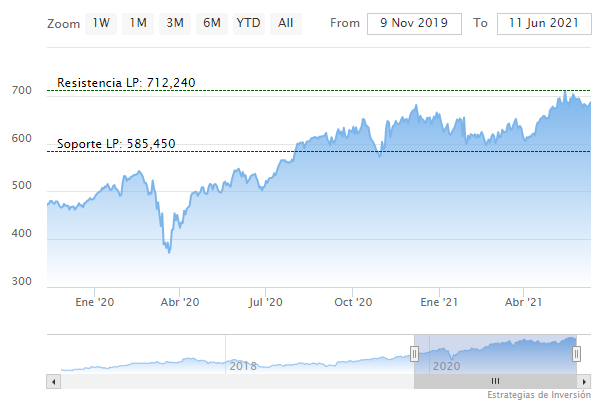Click the horizontal scrollbar thumb grip
Image resolution: width=602 pixels, height=408 pixels.
pyautogui.click(x=495, y=381)
